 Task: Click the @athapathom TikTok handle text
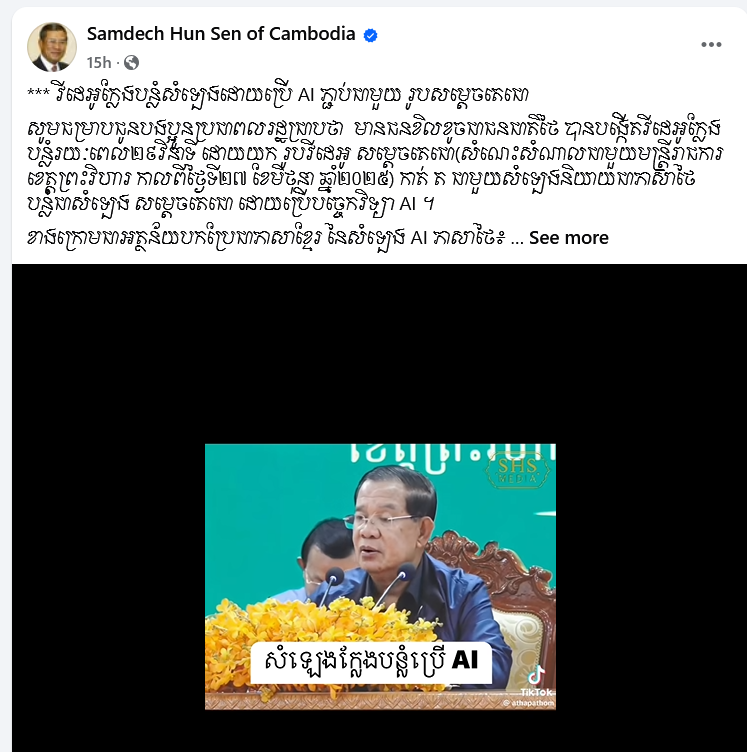pos(529,703)
